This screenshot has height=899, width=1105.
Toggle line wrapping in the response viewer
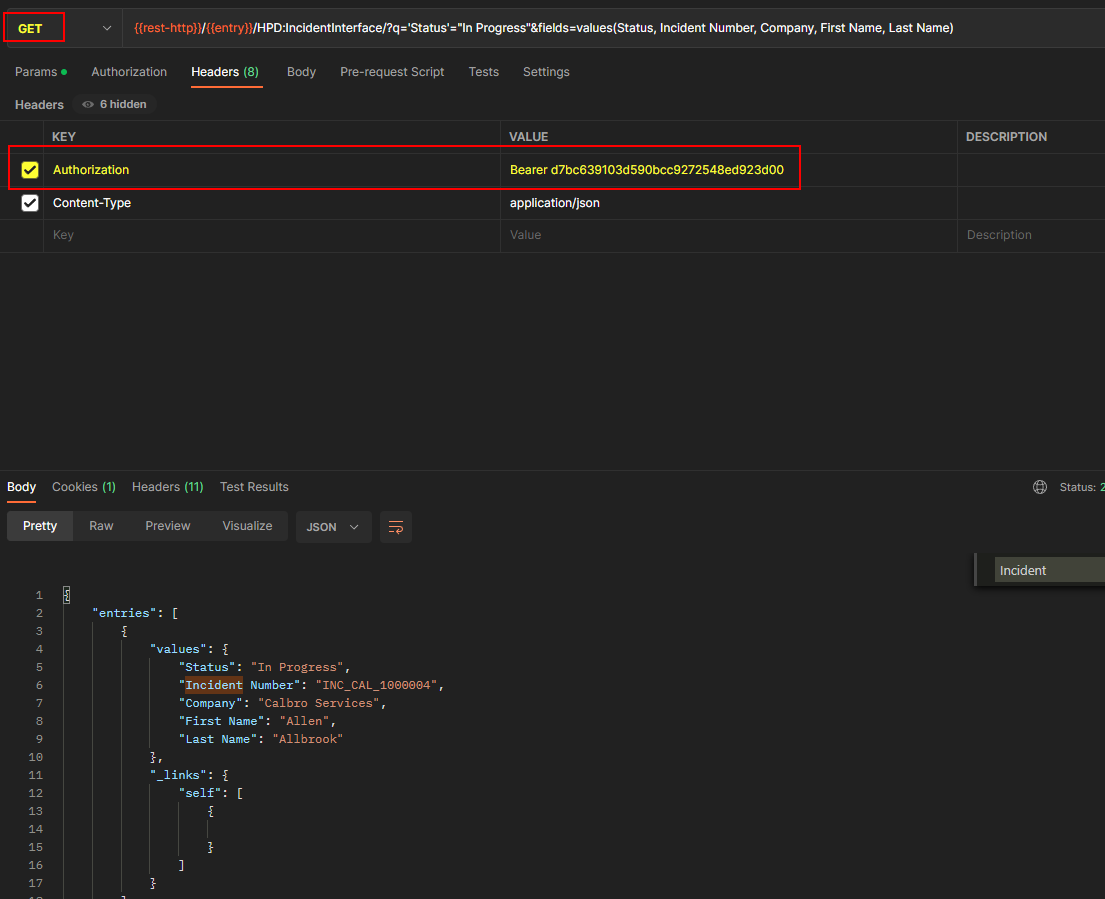[x=395, y=527]
